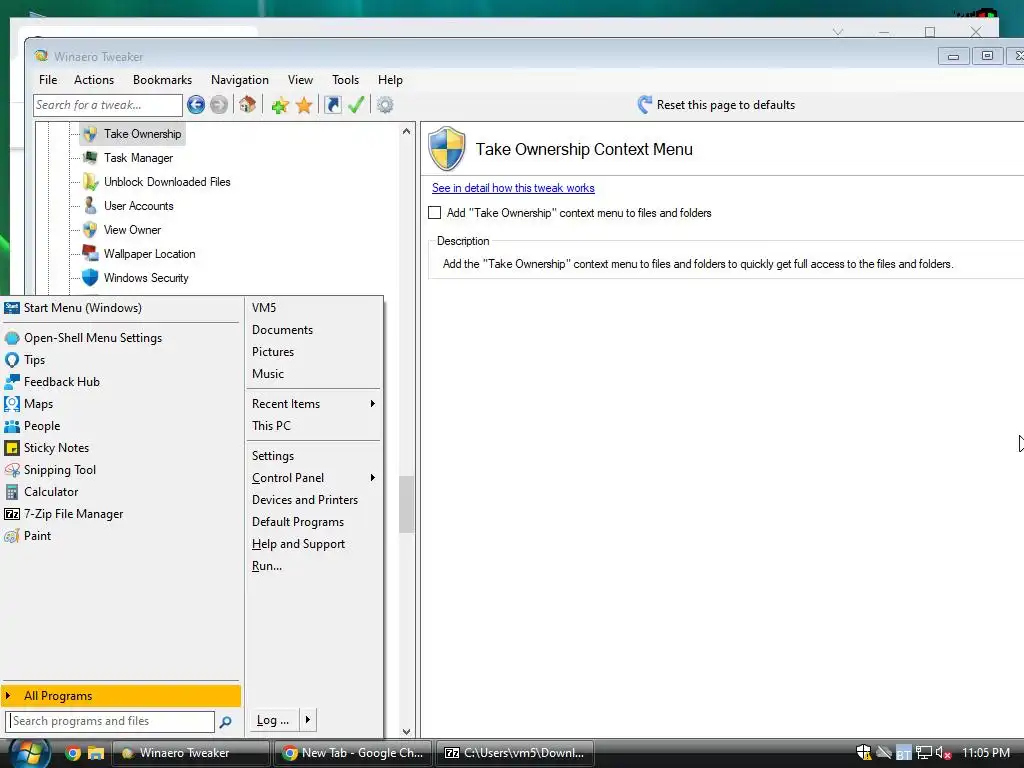Click the muted speaker tray icon

point(943,753)
